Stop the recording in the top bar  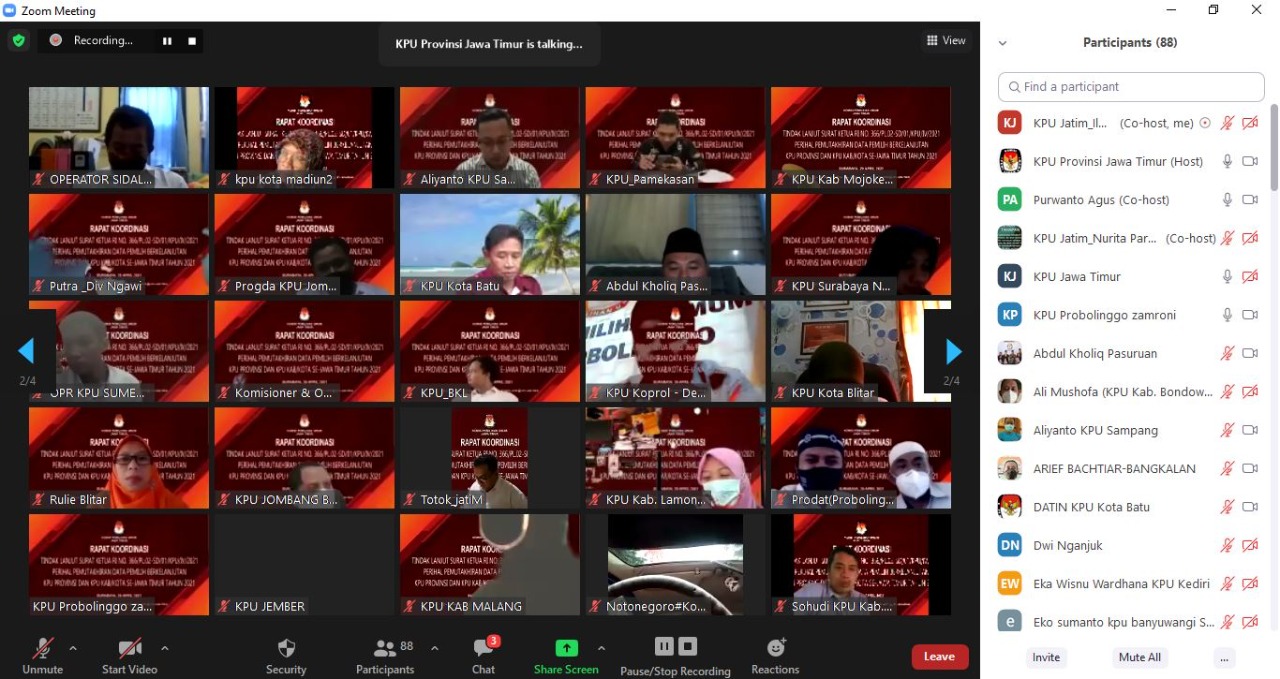[192, 41]
